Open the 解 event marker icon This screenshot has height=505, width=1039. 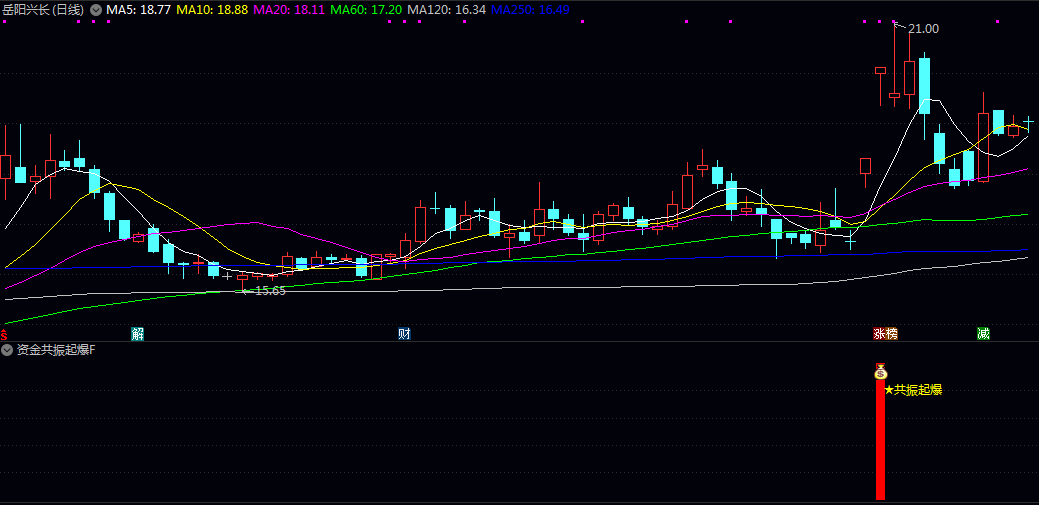pos(137,333)
